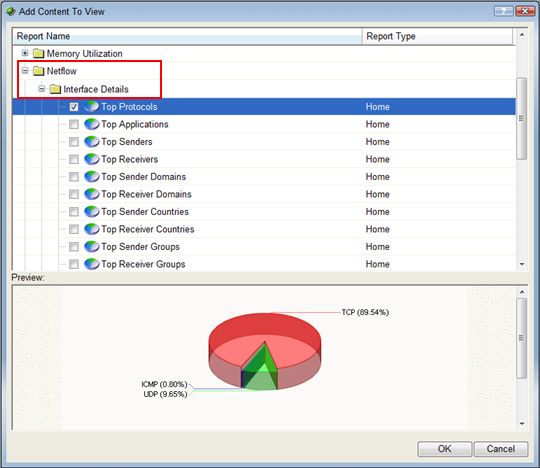The image size is (540, 468).
Task: Click the Report Type column header
Action: [437, 36]
